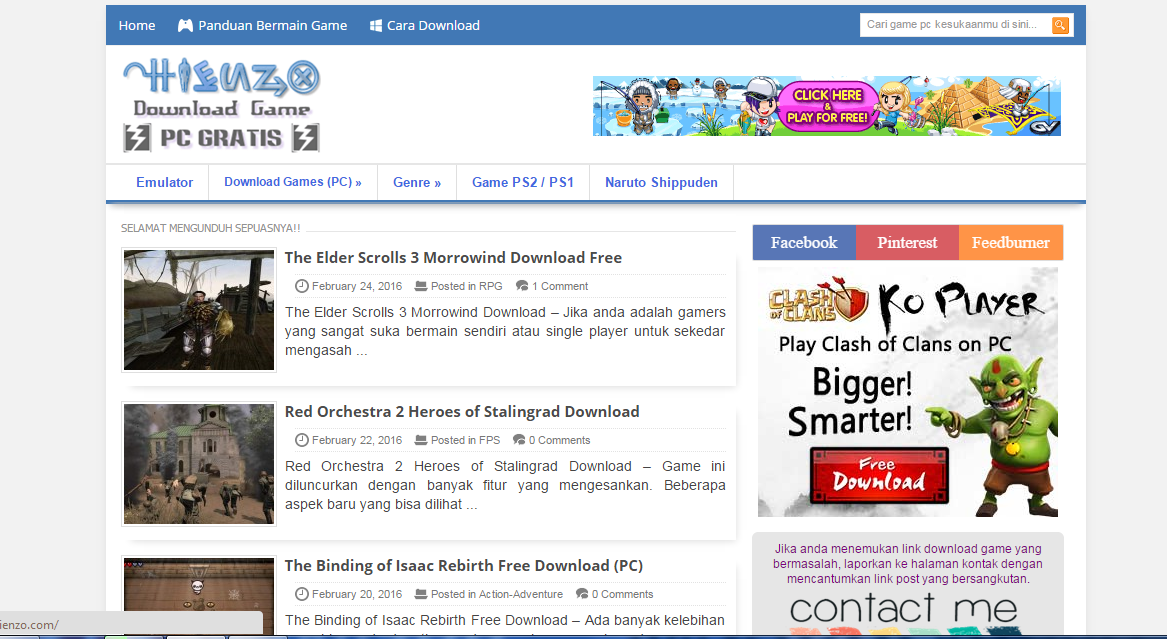Click the folder icon before Posted in Action-Adventure
This screenshot has height=639, width=1167.
point(421,594)
